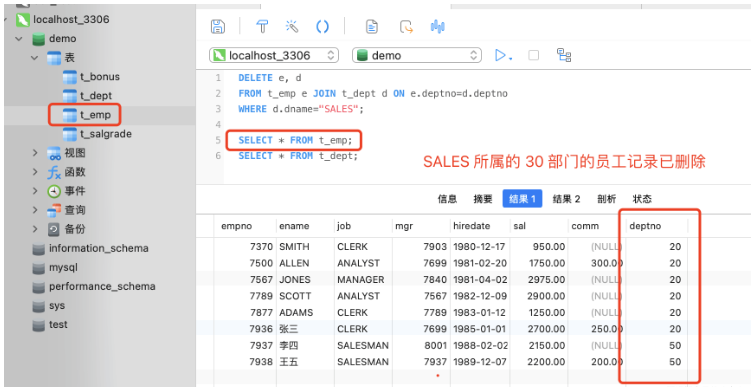Click the beautify SQL magic wand icon

pos(292,26)
